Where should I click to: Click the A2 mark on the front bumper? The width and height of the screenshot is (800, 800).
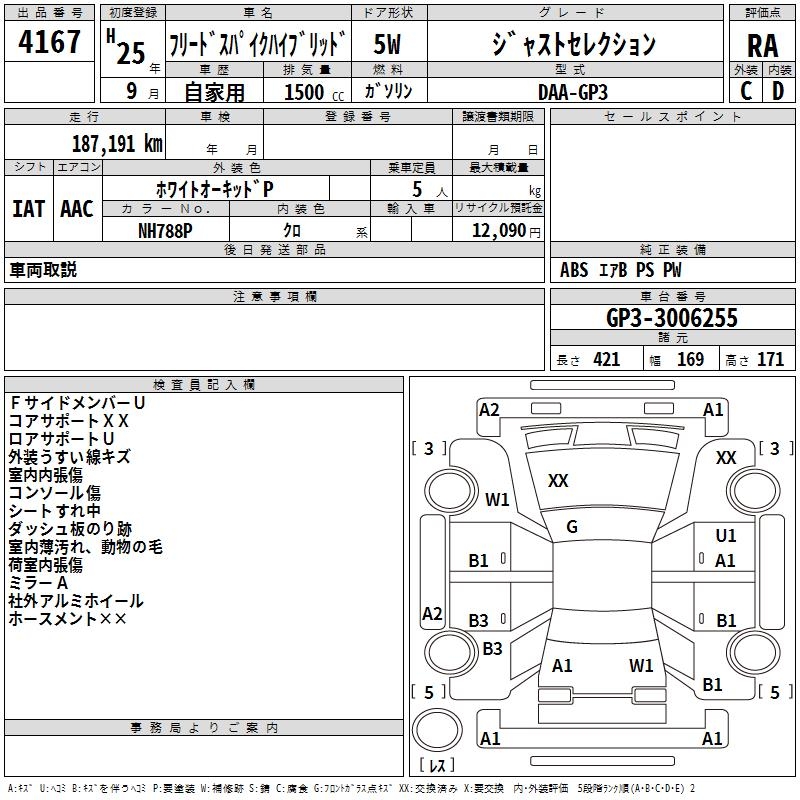pyautogui.click(x=489, y=409)
